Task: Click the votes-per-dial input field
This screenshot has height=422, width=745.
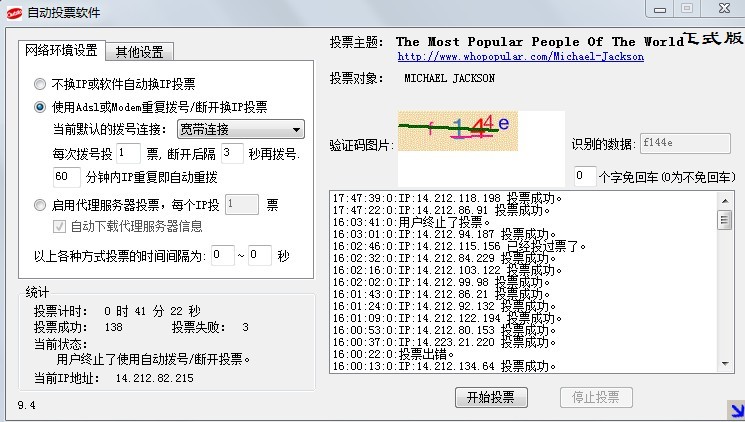Action: [127, 153]
